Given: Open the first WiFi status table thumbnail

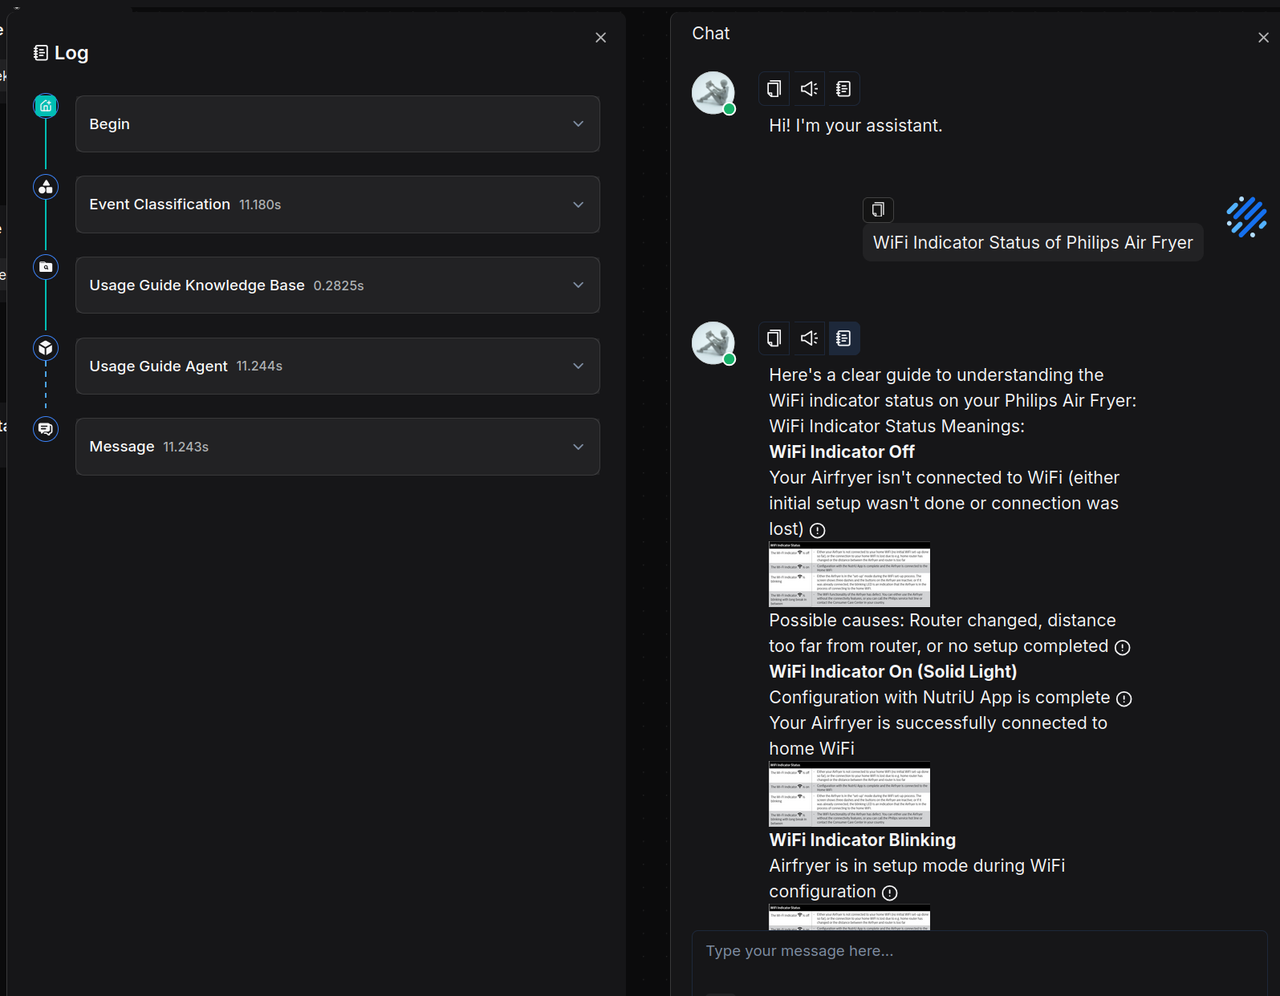Looking at the screenshot, I should (x=849, y=575).
